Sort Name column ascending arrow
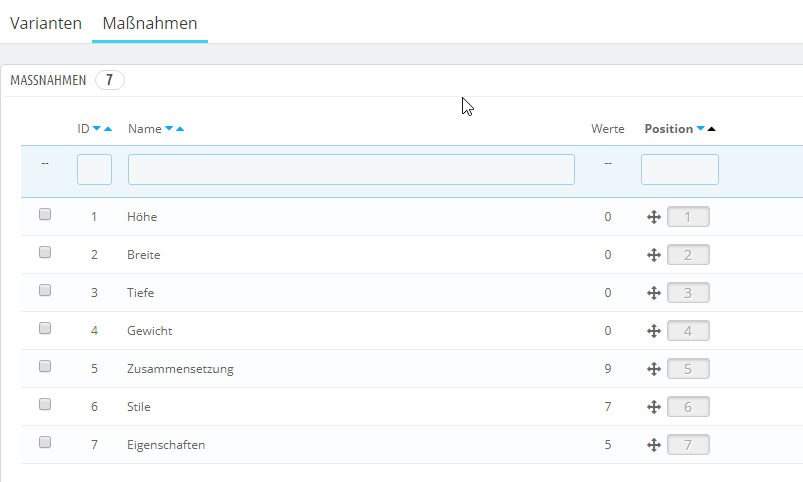Viewport: 803px width, 482px height. (x=180, y=129)
